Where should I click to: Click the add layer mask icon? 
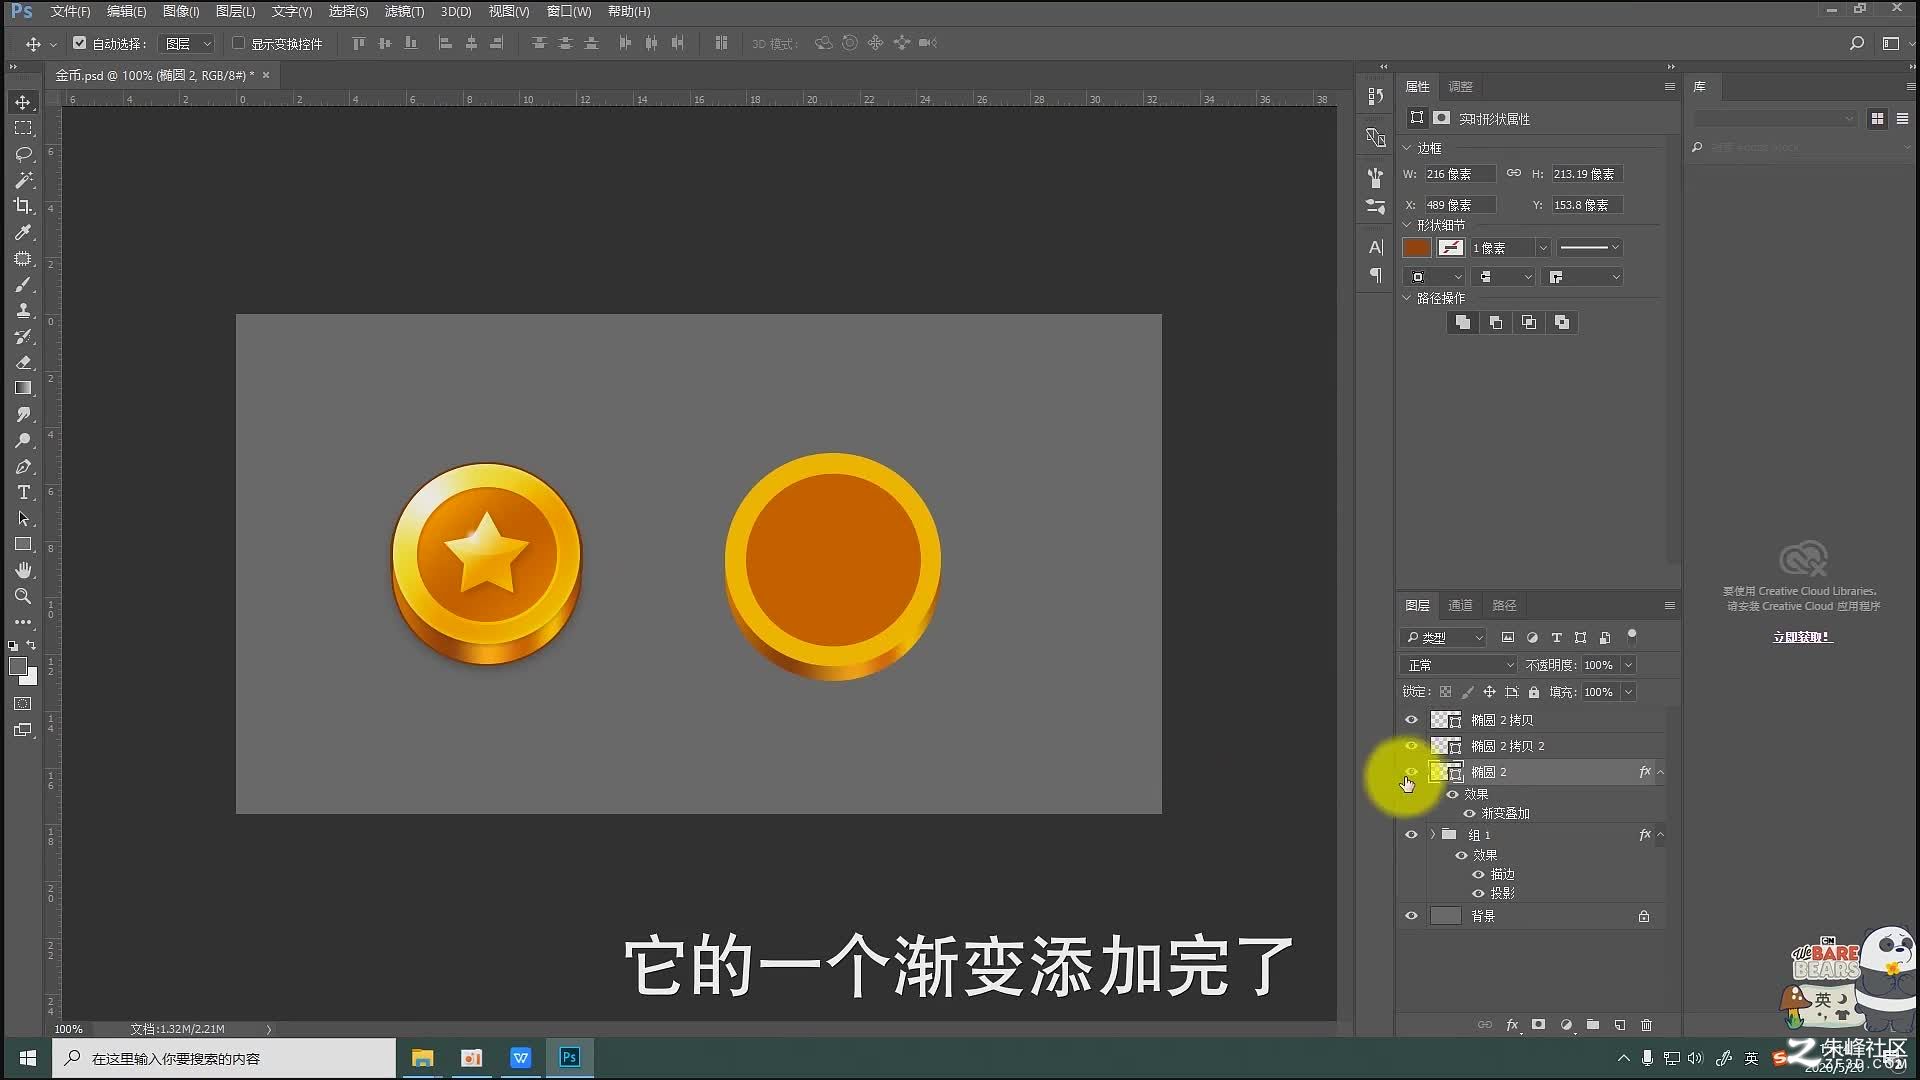pos(1539,1025)
